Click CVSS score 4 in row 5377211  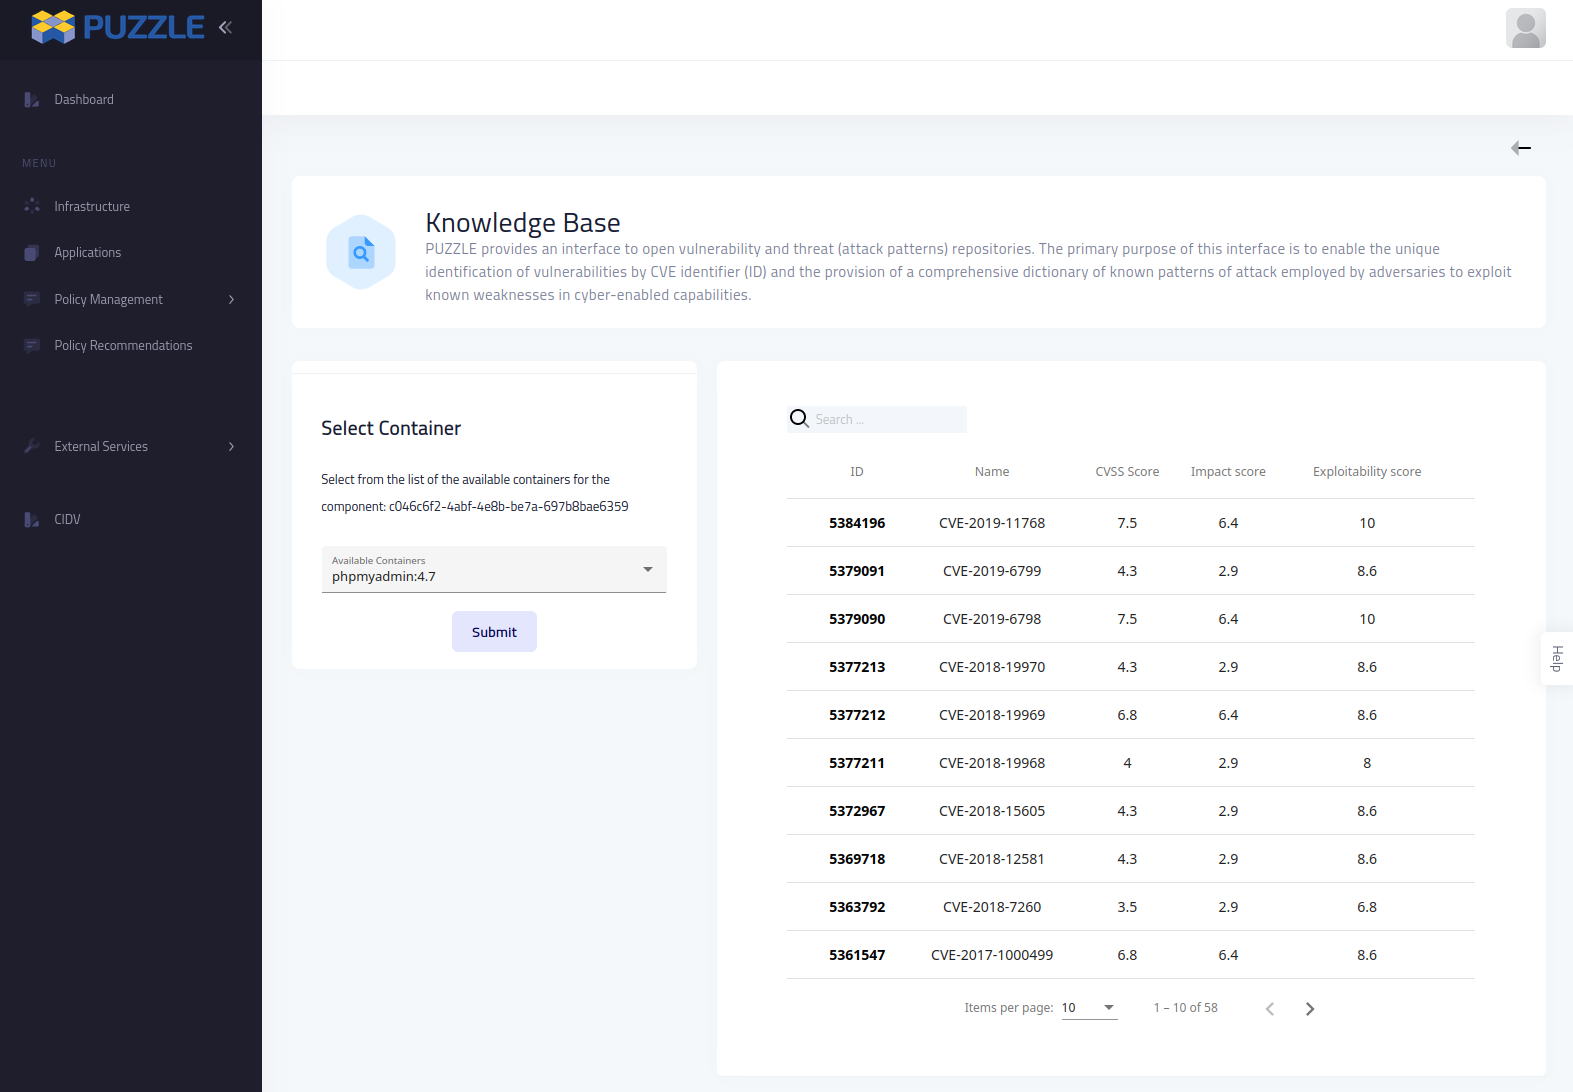[x=1127, y=763]
